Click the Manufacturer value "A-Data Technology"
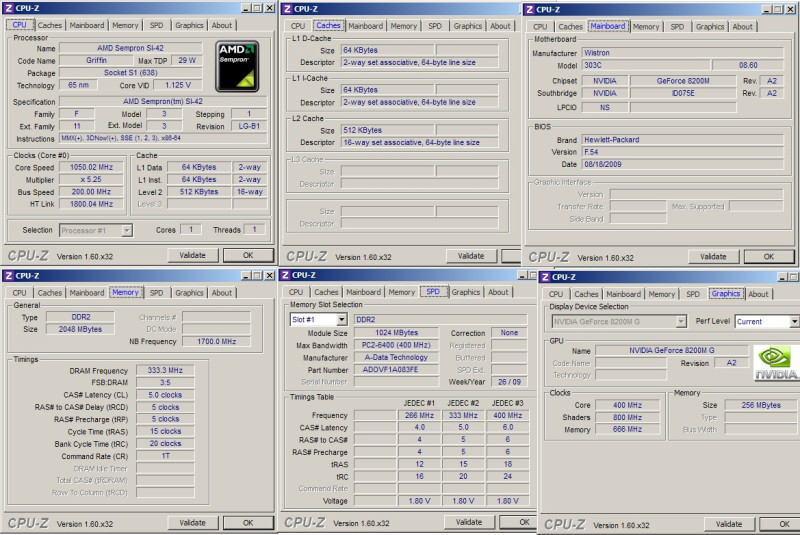Screen dimensions: 800x535 click(x=396, y=358)
